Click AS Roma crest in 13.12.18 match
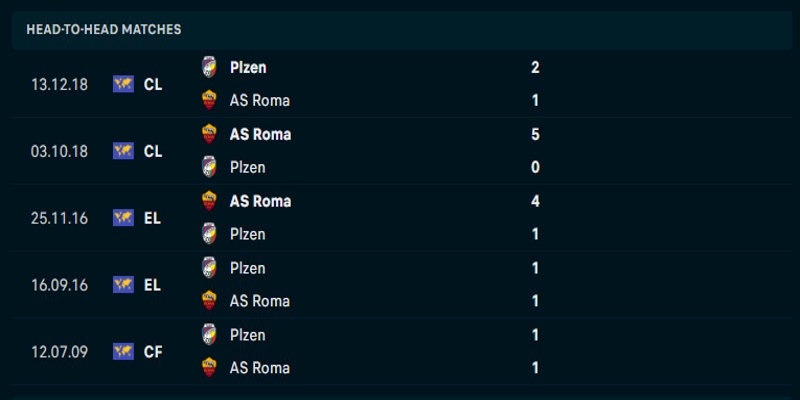The image size is (800, 400). [209, 100]
